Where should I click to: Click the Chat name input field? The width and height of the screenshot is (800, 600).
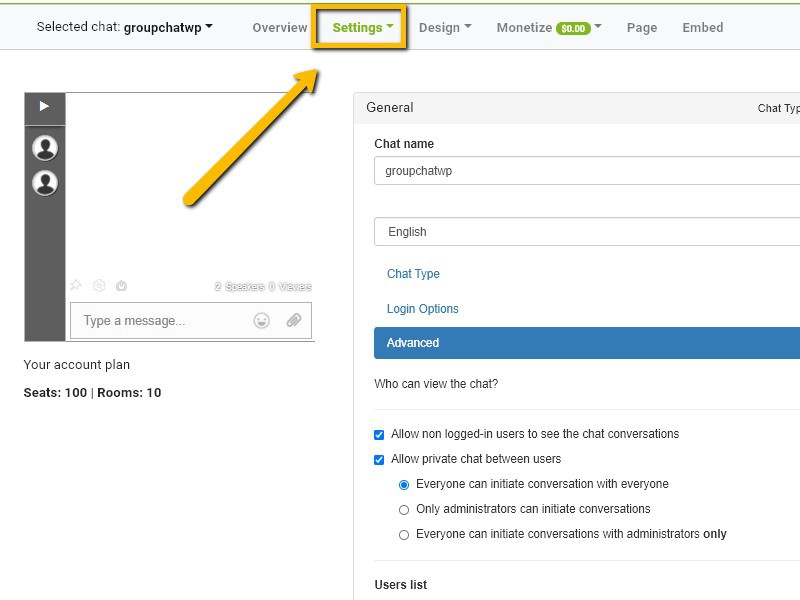point(587,171)
